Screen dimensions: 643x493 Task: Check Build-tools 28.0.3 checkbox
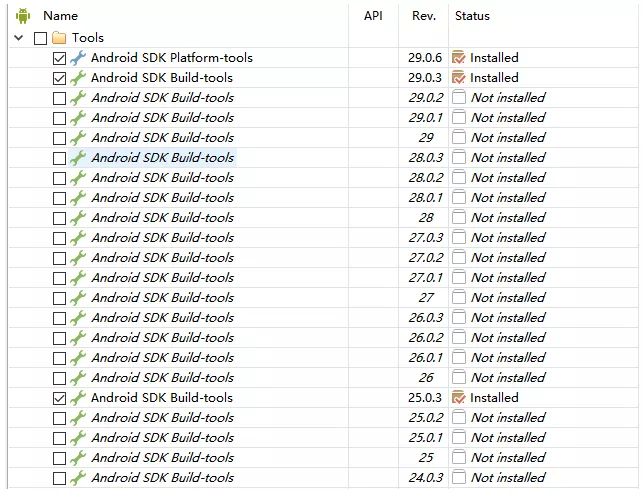coord(59,158)
